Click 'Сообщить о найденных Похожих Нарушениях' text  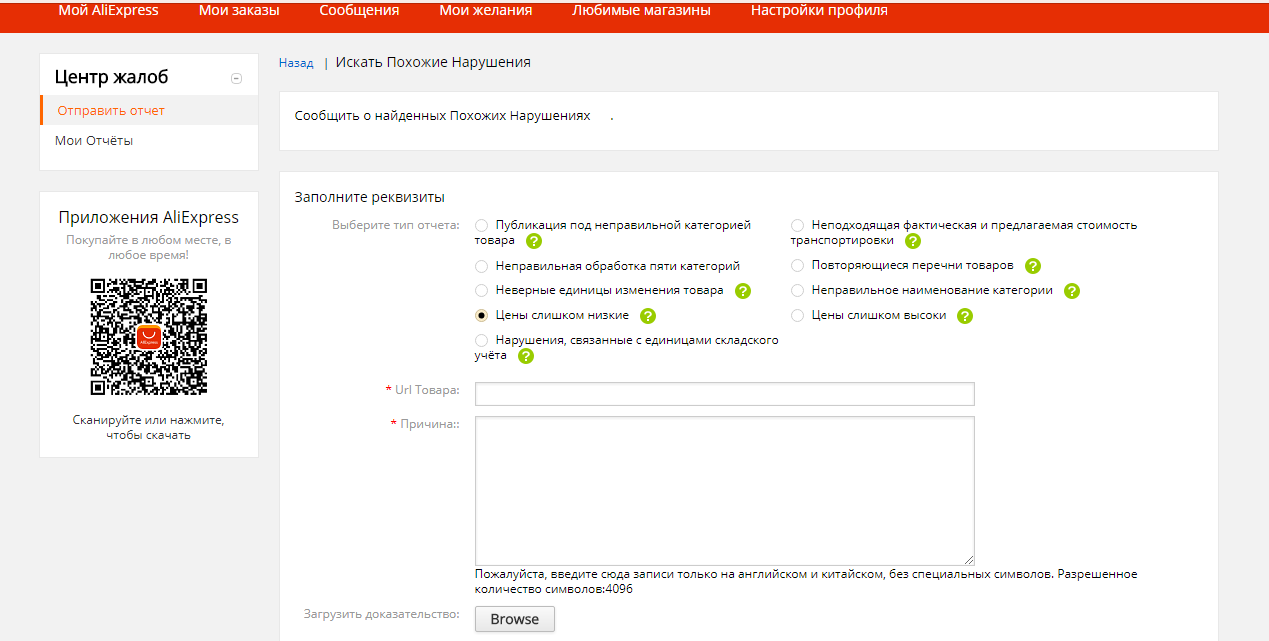click(x=442, y=116)
